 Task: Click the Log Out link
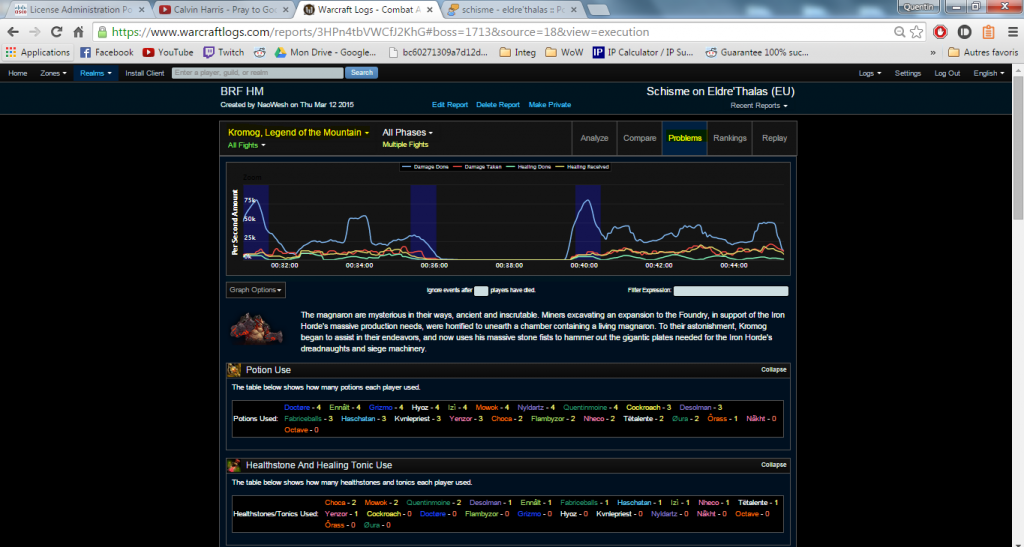(947, 73)
